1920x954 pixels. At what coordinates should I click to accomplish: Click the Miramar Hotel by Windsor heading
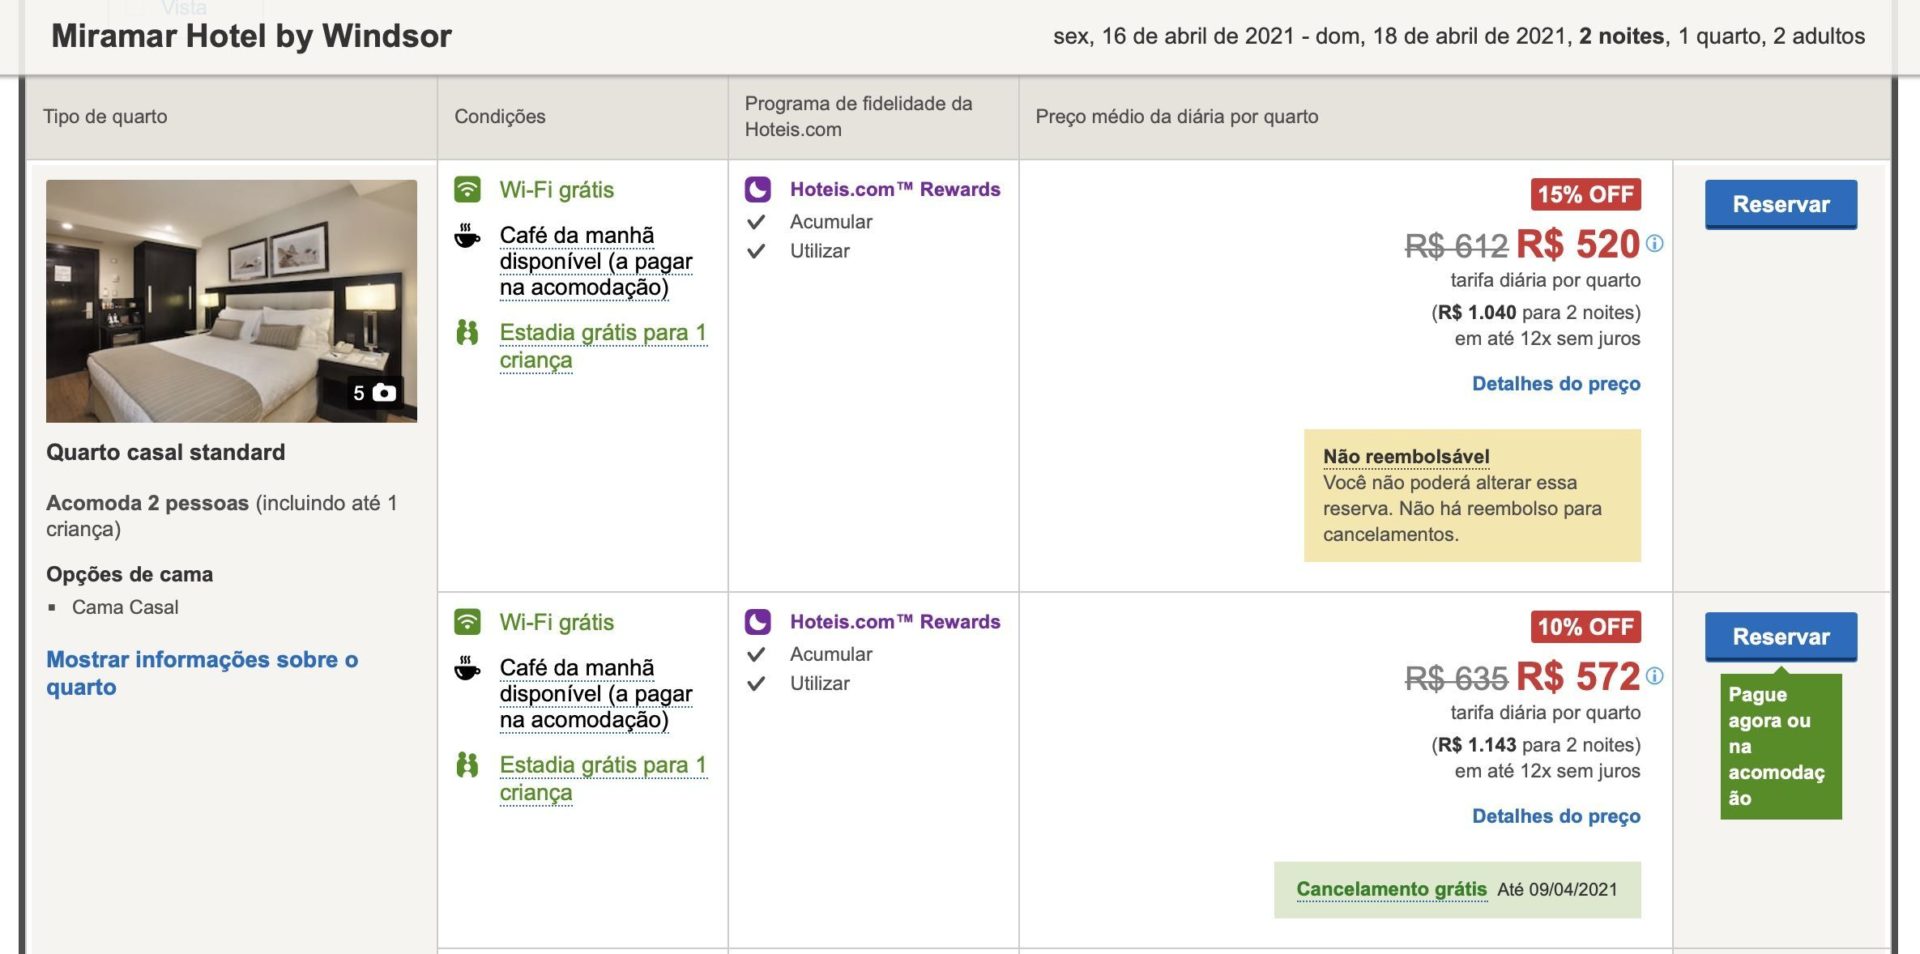click(x=252, y=36)
